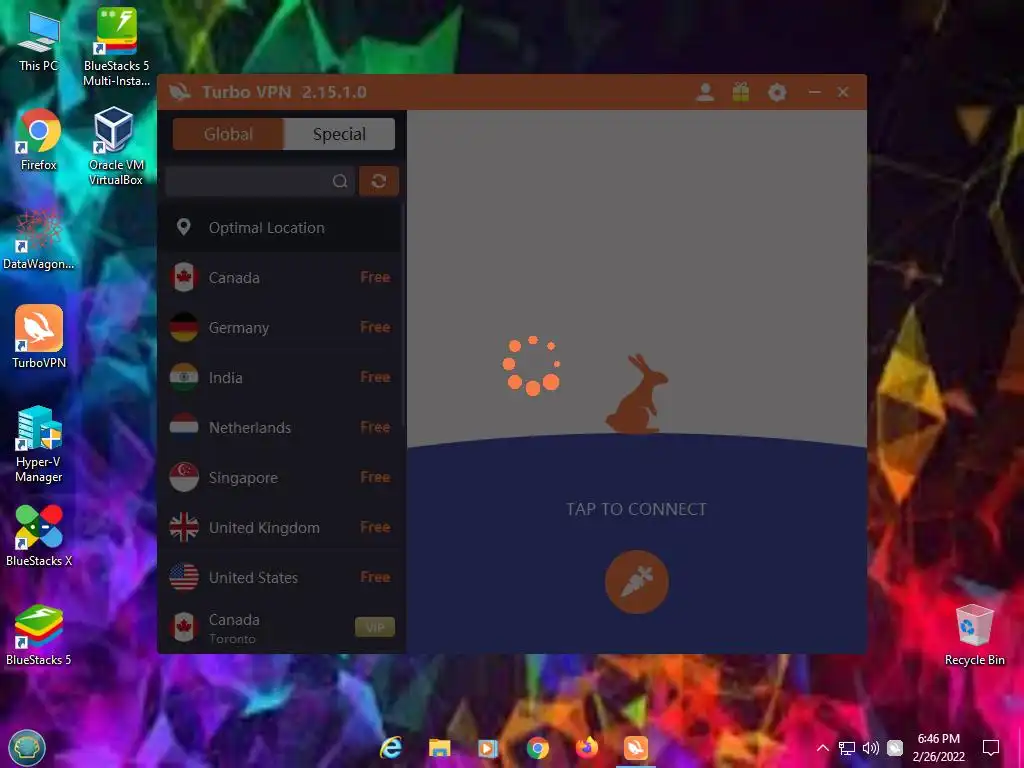Close the Turbo VPN window

843,92
